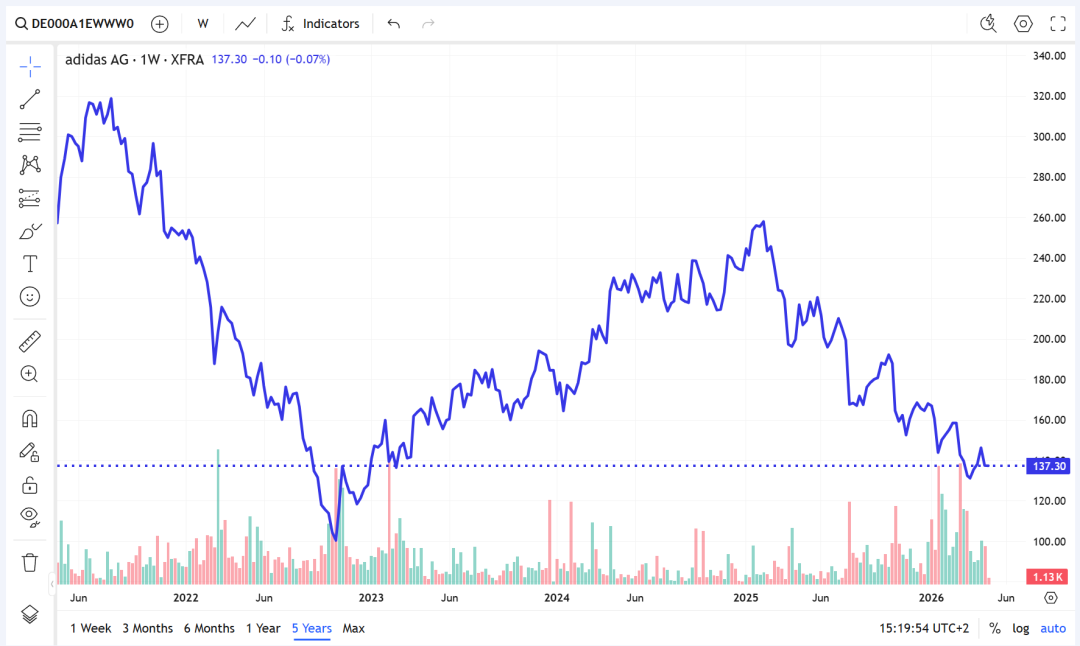Image resolution: width=1080 pixels, height=646 pixels.
Task: Open the chart type line dropdown
Action: pos(245,23)
